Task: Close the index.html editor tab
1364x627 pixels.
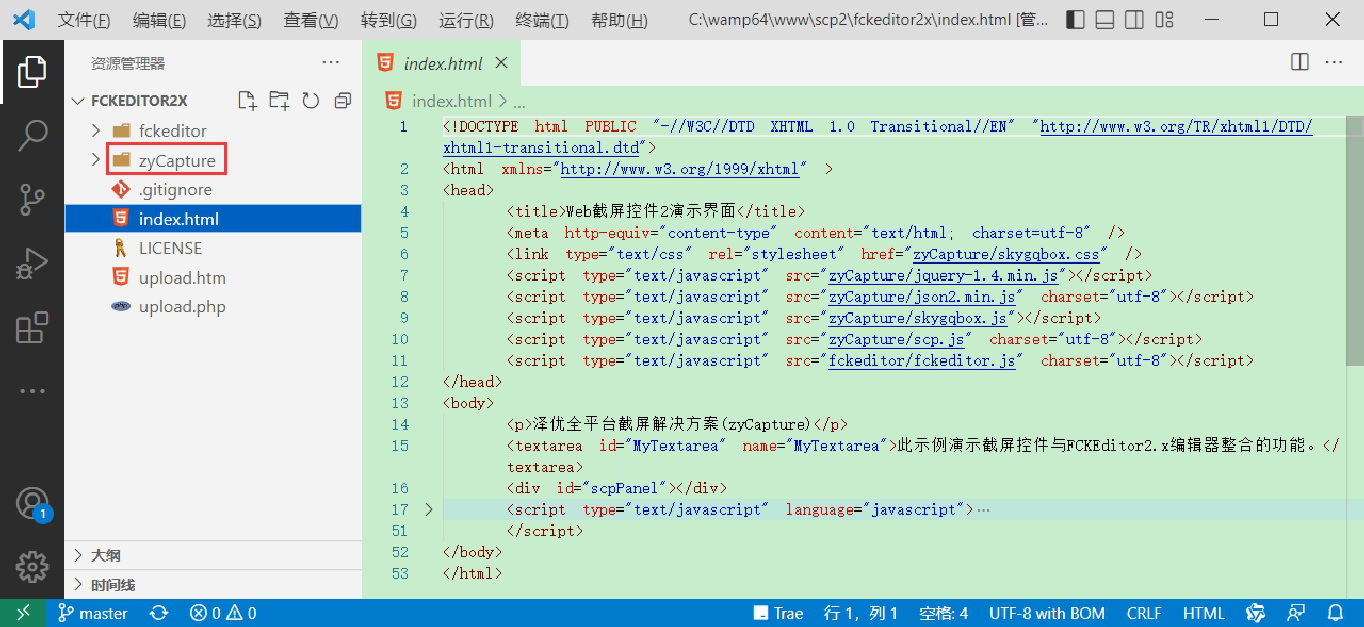Action: click(502, 63)
